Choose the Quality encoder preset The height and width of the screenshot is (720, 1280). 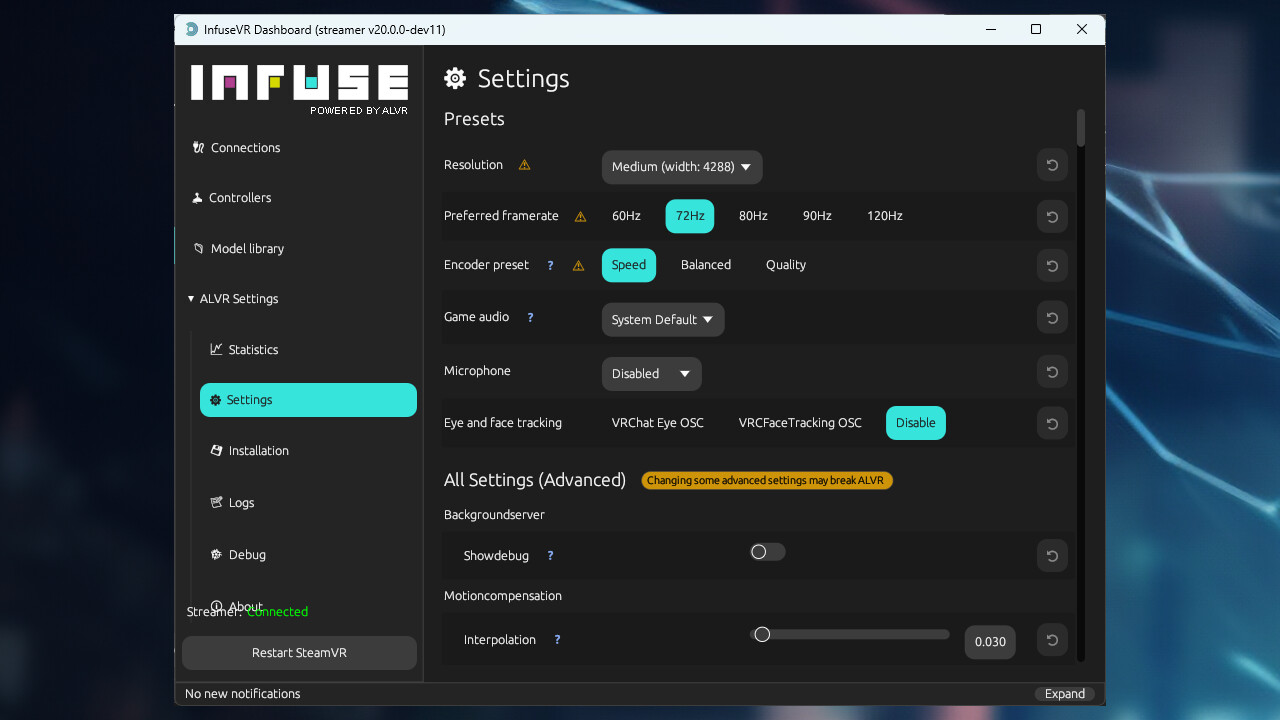[785, 265]
